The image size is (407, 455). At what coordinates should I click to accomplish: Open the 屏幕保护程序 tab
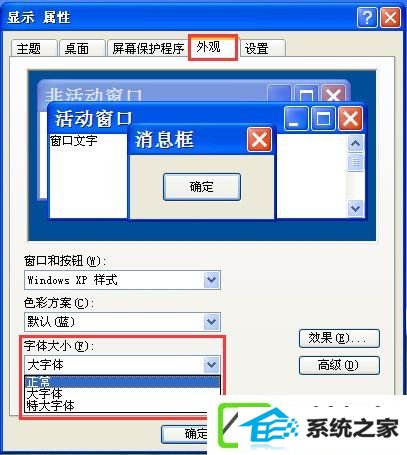coord(148,48)
